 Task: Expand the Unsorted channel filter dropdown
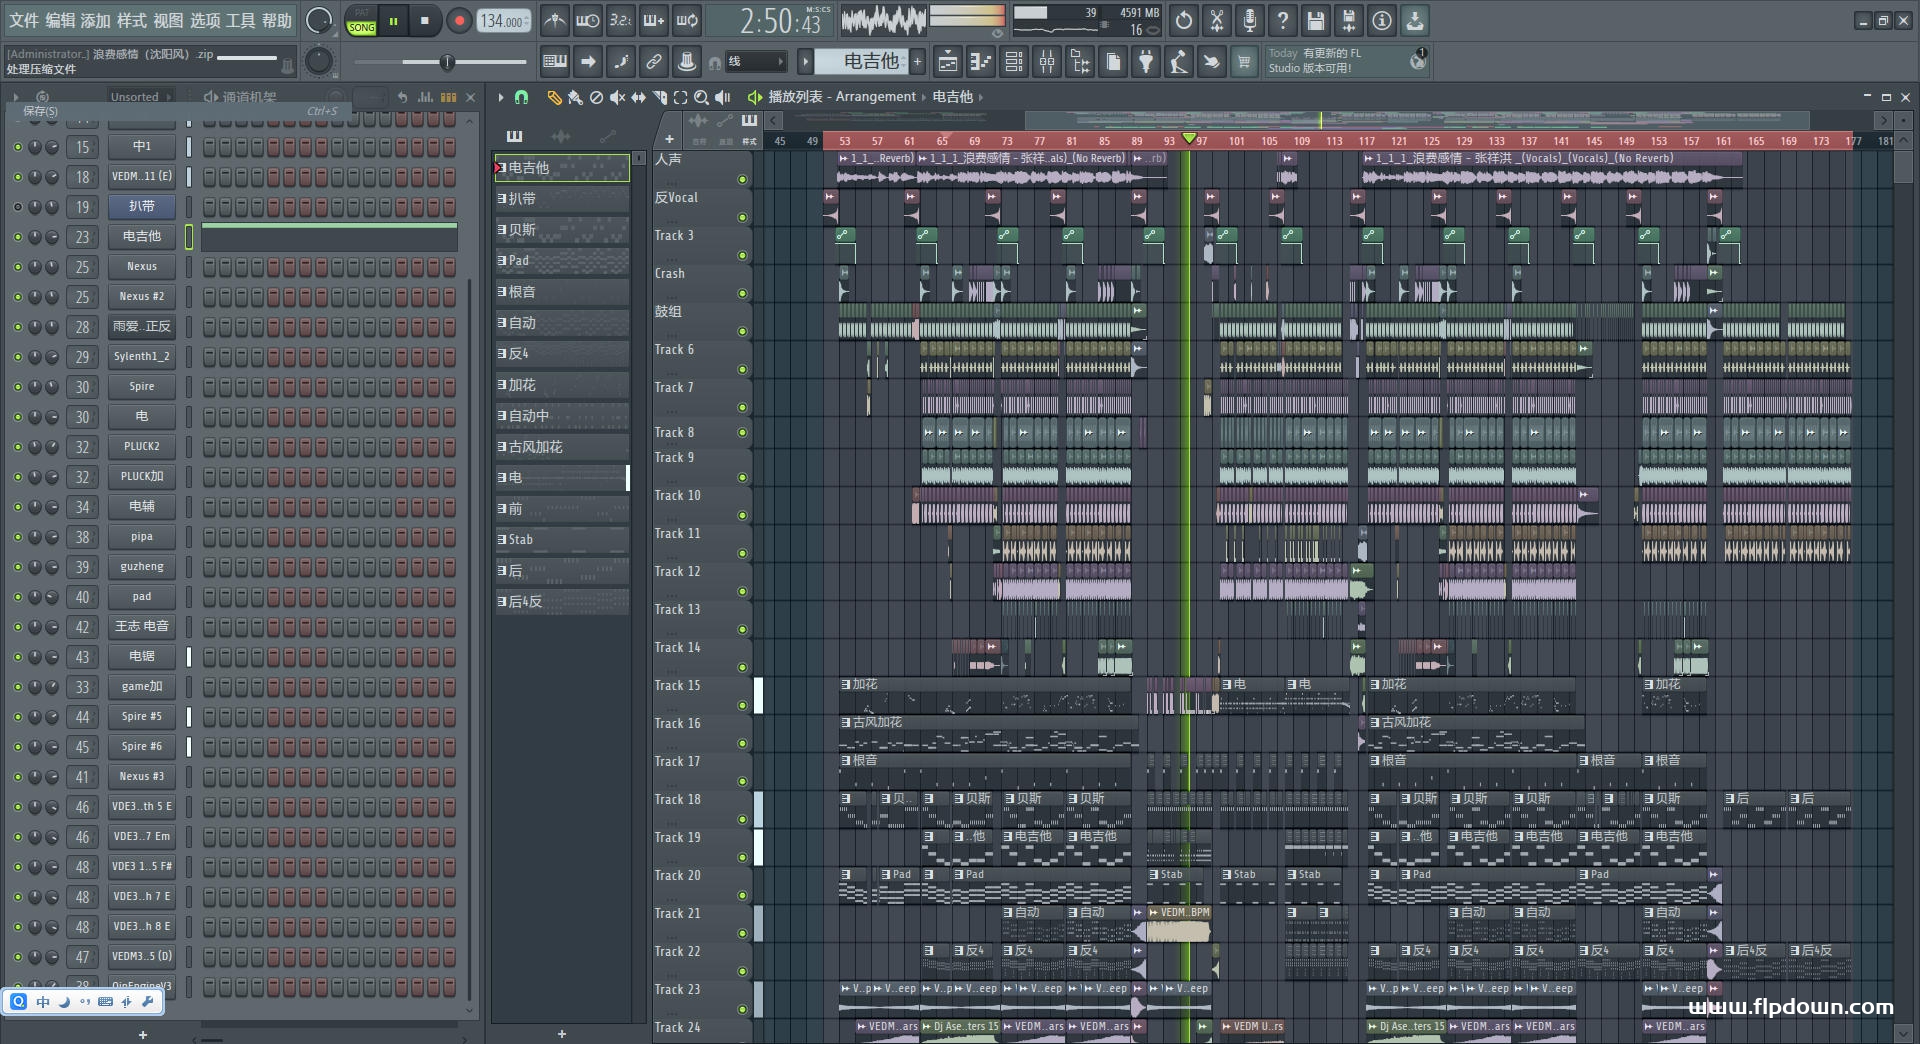click(x=141, y=97)
